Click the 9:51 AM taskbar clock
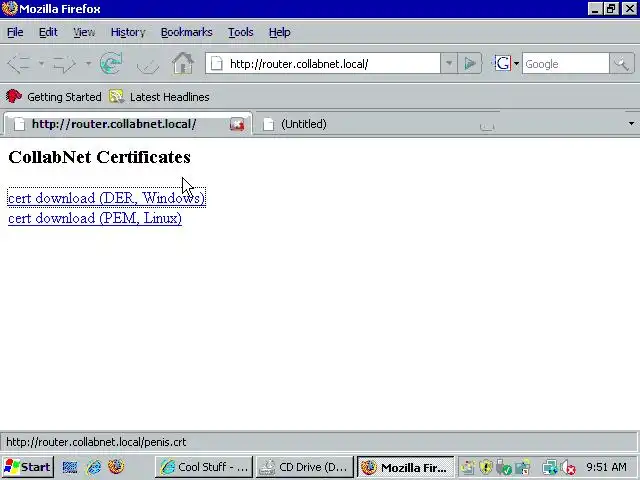This screenshot has width=640, height=480. click(606, 467)
